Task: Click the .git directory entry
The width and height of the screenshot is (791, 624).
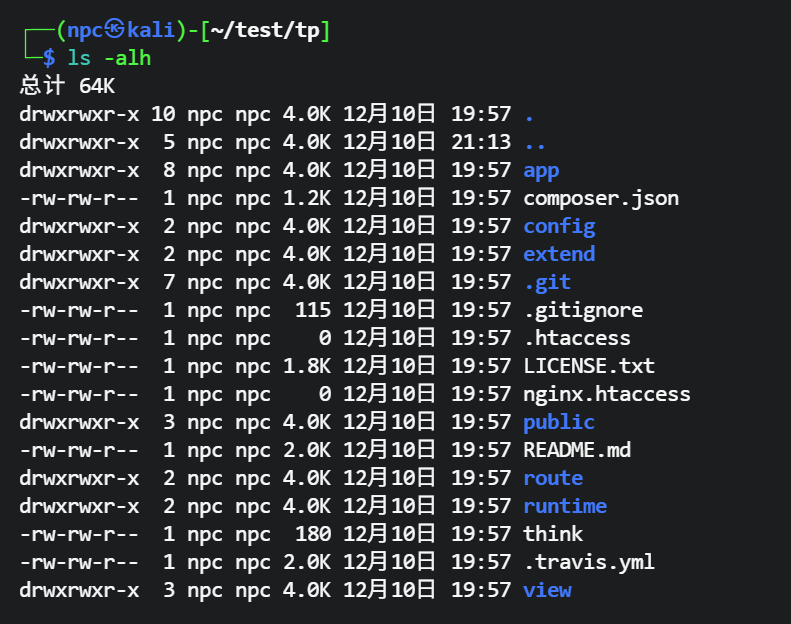Action: [547, 282]
